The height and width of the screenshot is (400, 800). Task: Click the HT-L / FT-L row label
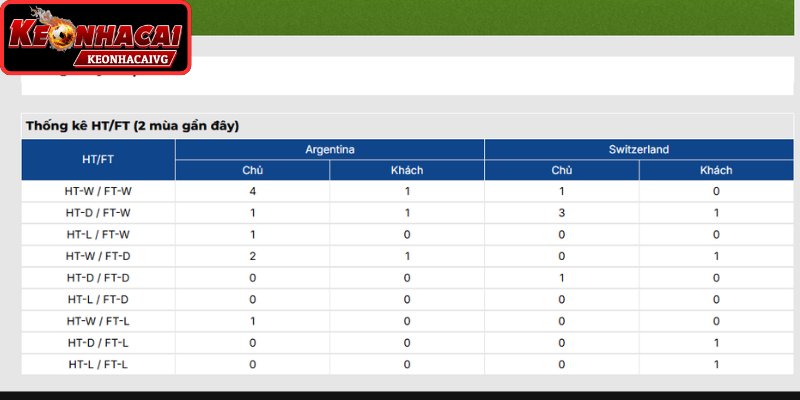98,365
